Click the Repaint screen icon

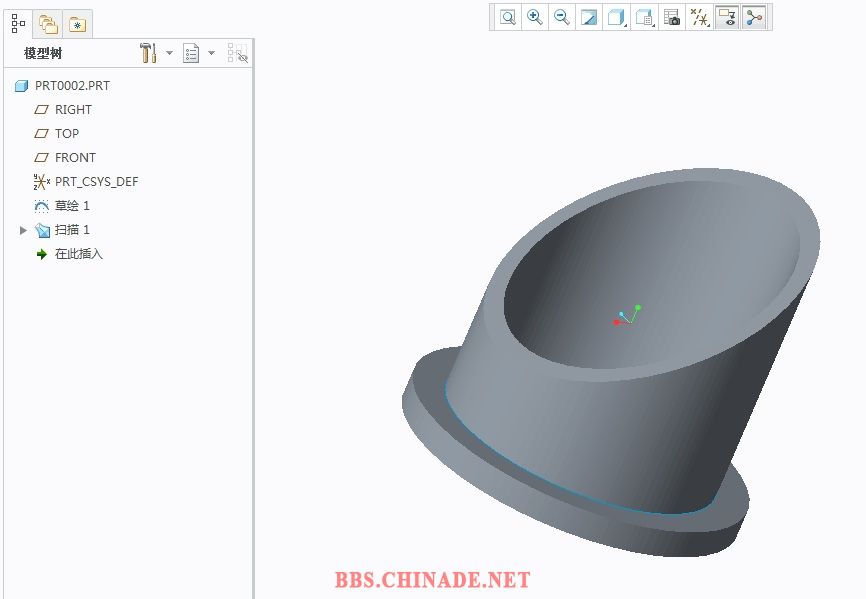pyautogui.click(x=589, y=17)
